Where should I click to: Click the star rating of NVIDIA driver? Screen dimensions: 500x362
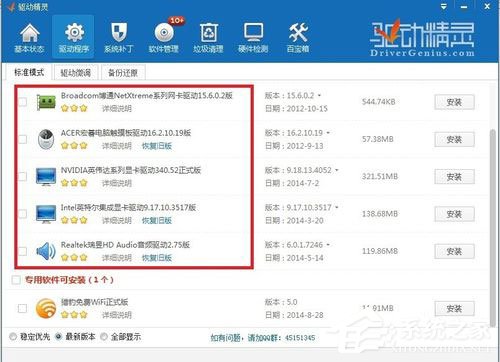tap(74, 183)
